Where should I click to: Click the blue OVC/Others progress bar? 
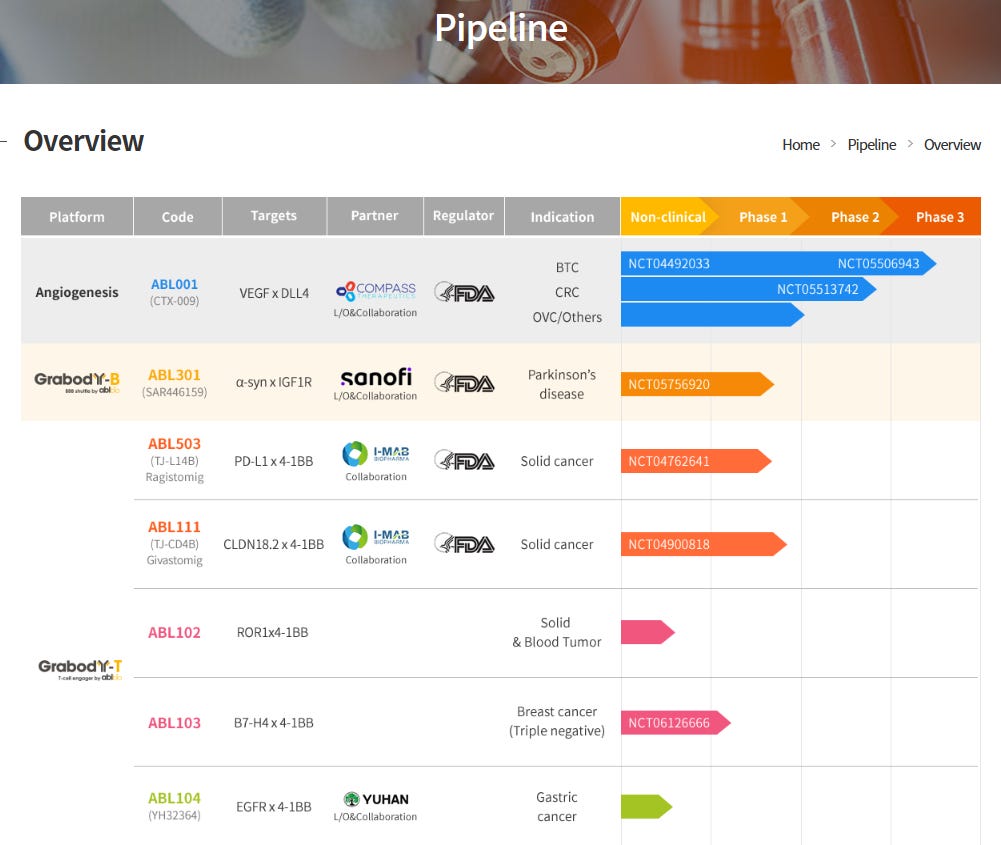(712, 315)
